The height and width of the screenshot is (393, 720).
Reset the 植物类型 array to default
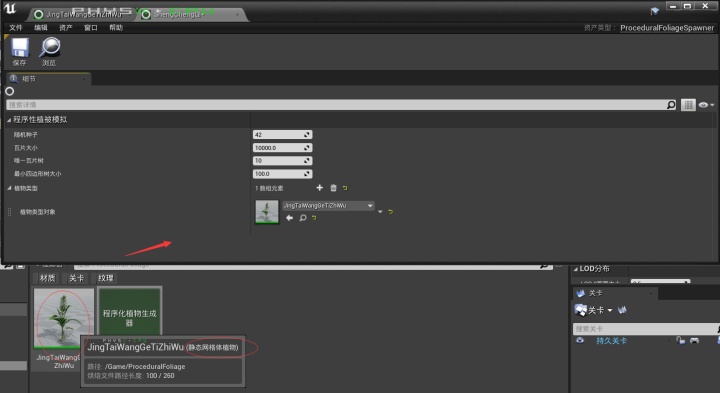(345, 188)
